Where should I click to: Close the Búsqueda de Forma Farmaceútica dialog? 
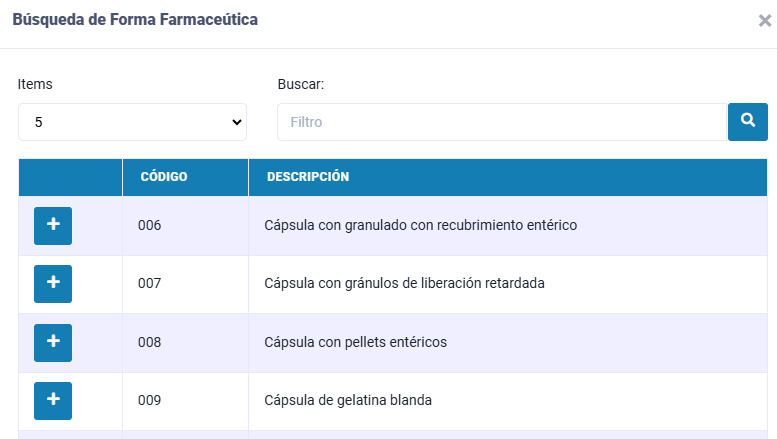(x=764, y=21)
